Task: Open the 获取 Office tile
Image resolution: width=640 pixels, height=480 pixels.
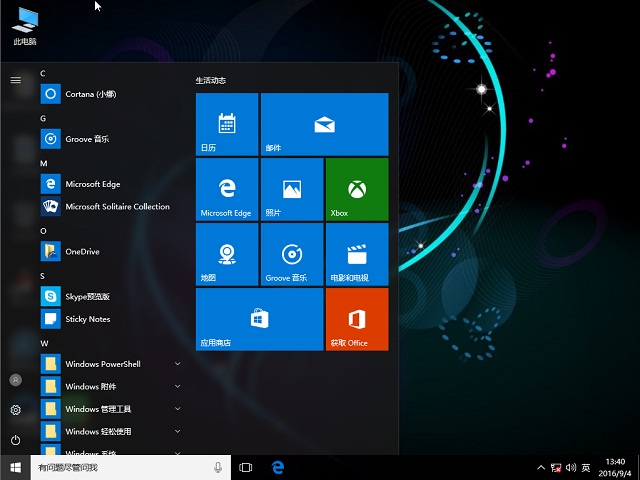Action: pos(356,318)
